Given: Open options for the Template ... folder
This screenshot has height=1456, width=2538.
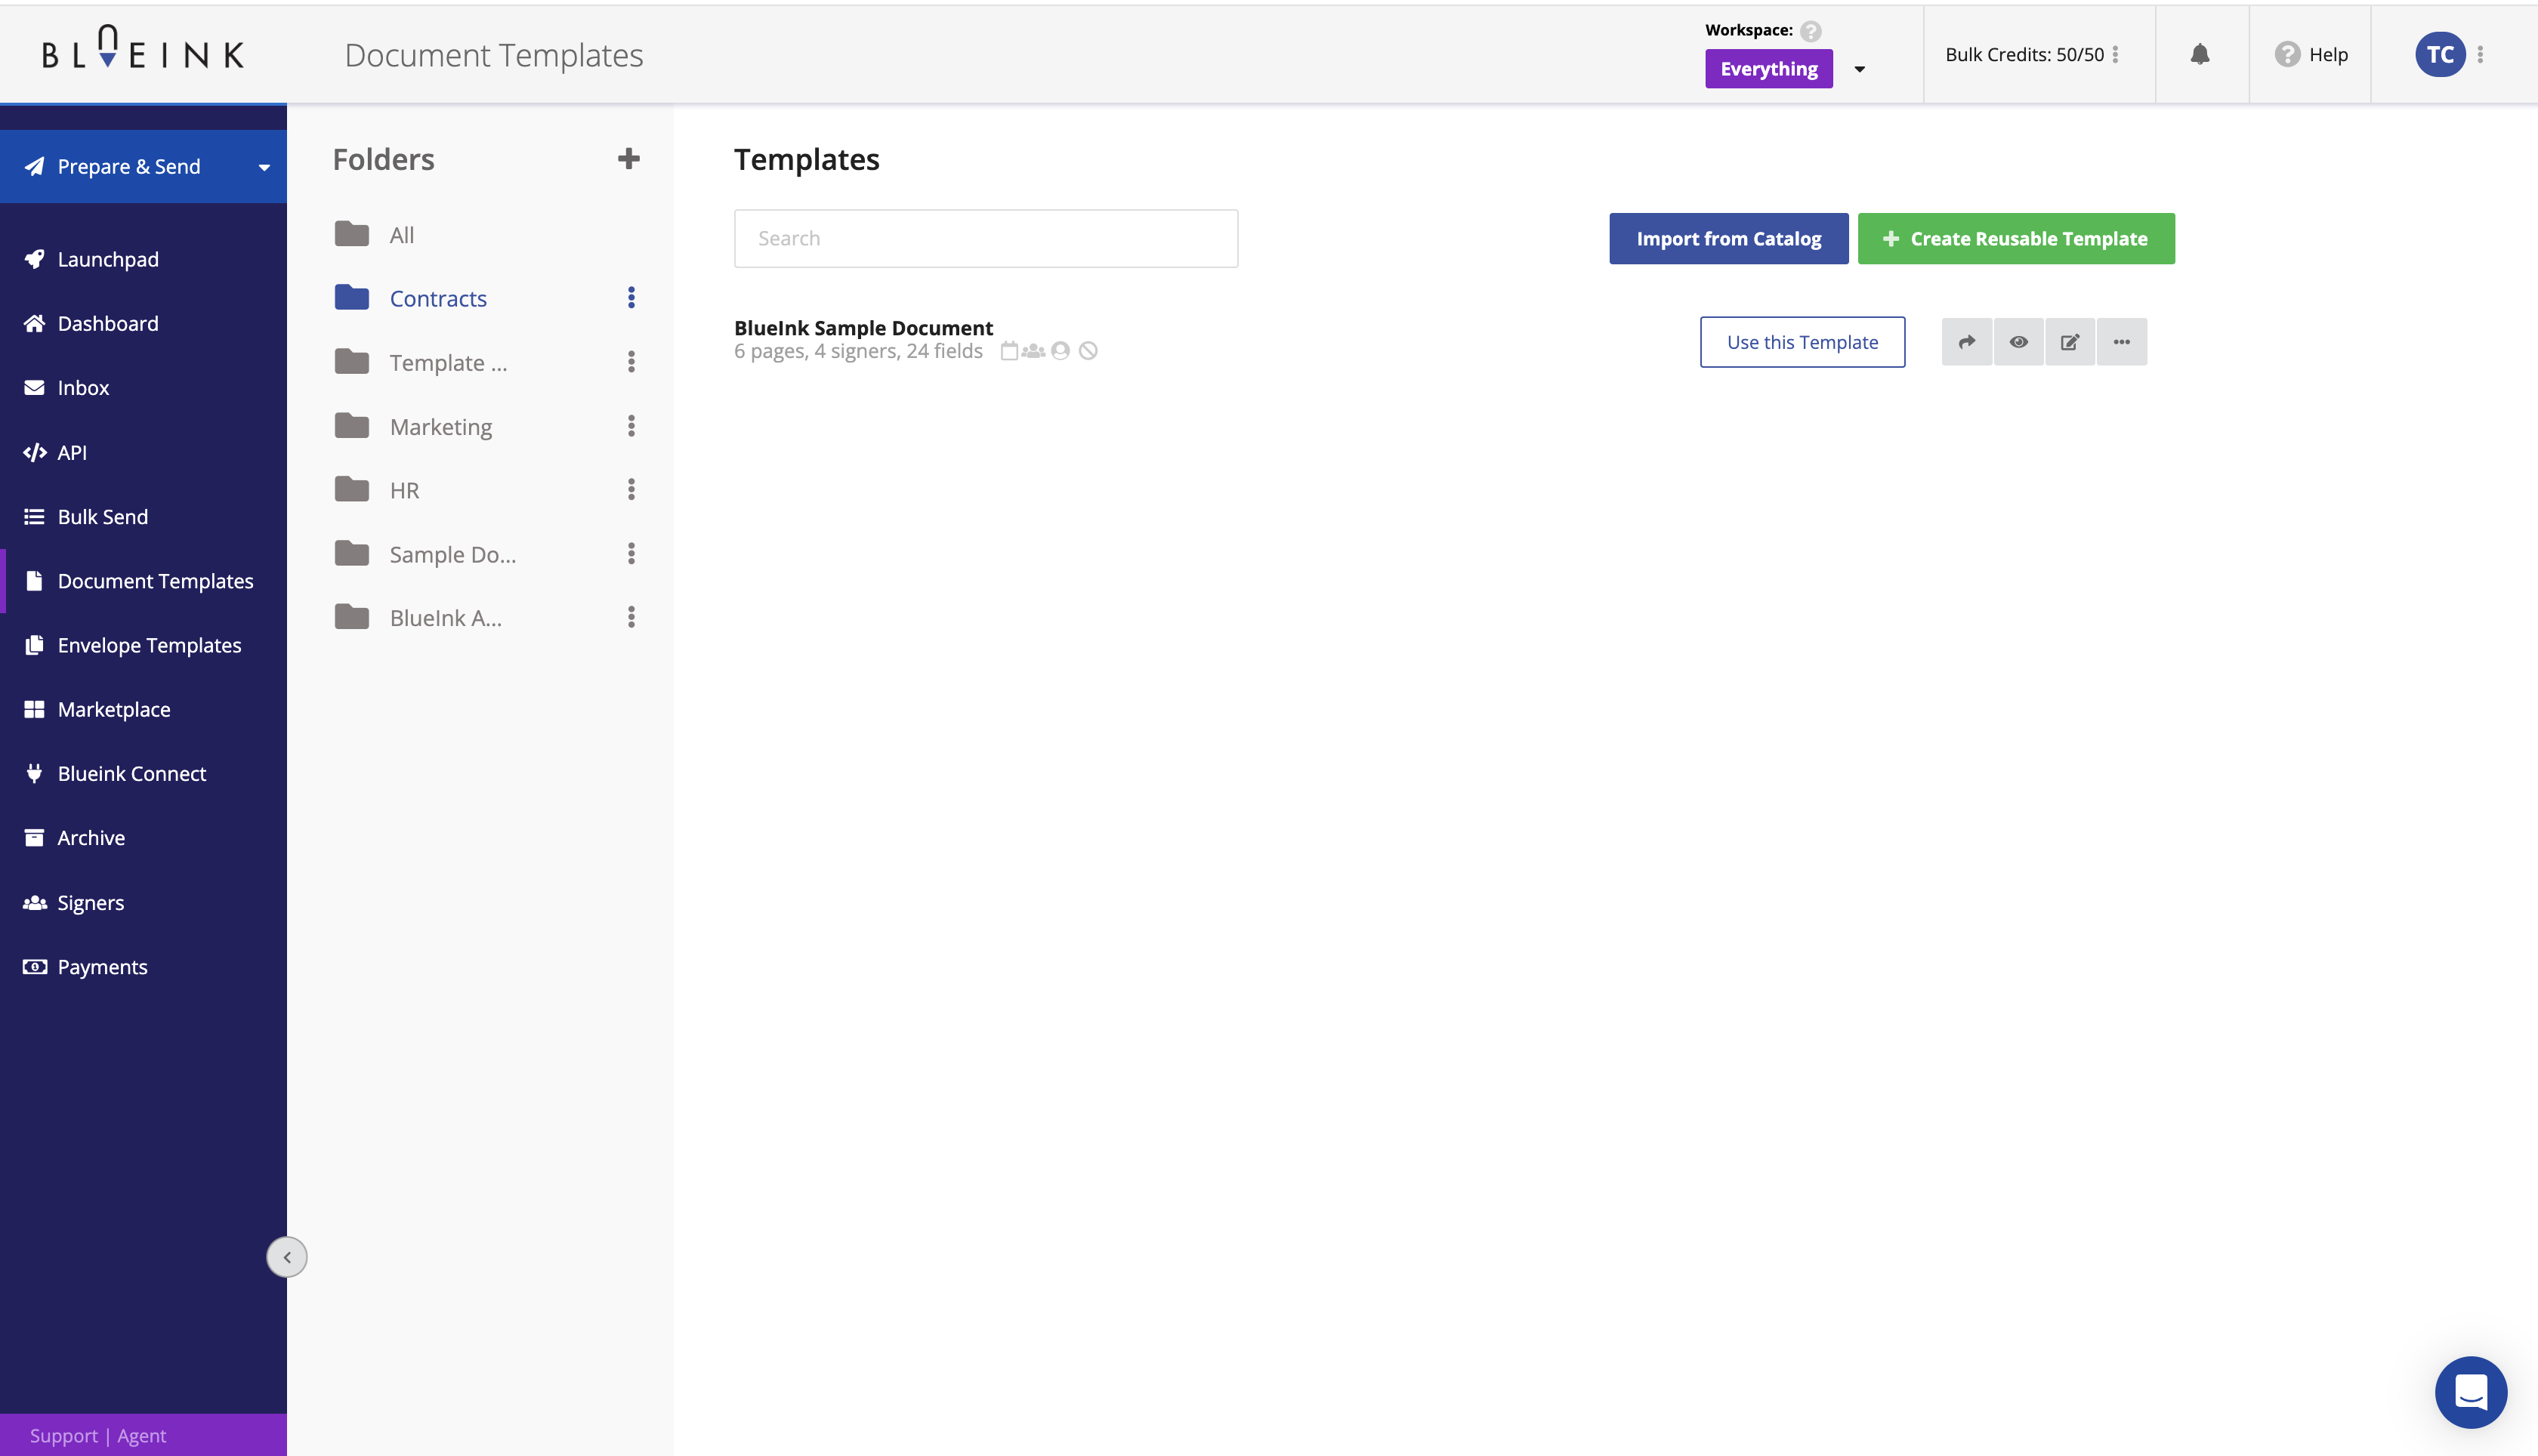Looking at the screenshot, I should [x=631, y=361].
